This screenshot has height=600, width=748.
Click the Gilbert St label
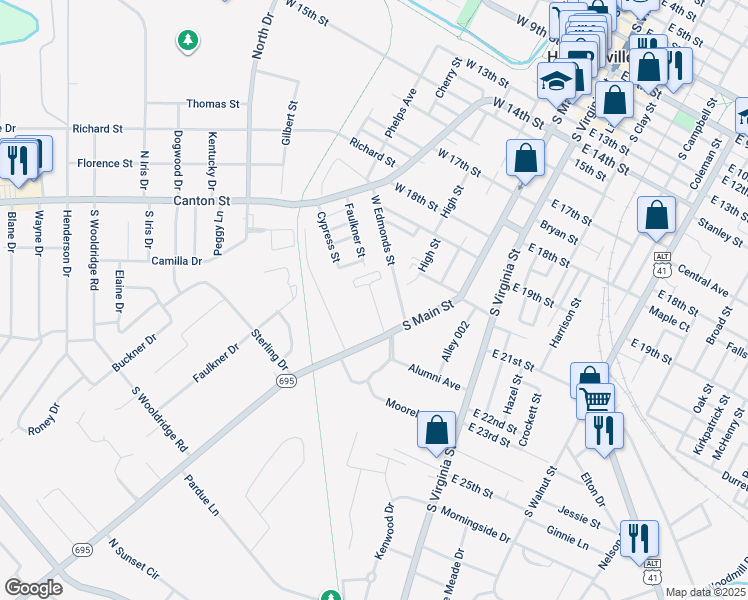(x=290, y=123)
